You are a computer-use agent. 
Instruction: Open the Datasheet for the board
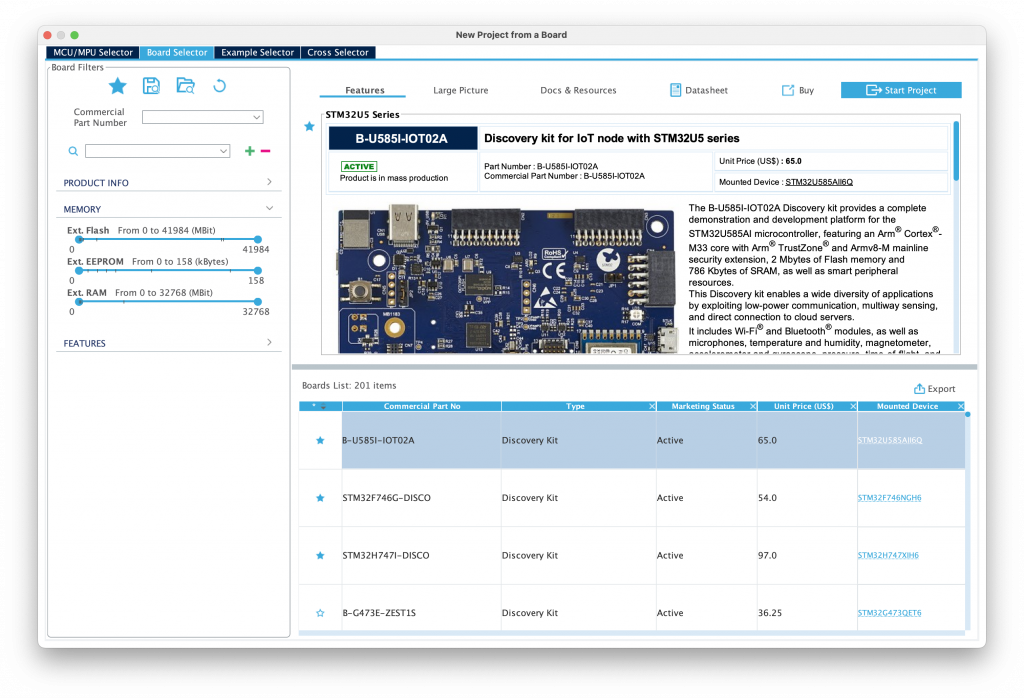pyautogui.click(x=699, y=90)
